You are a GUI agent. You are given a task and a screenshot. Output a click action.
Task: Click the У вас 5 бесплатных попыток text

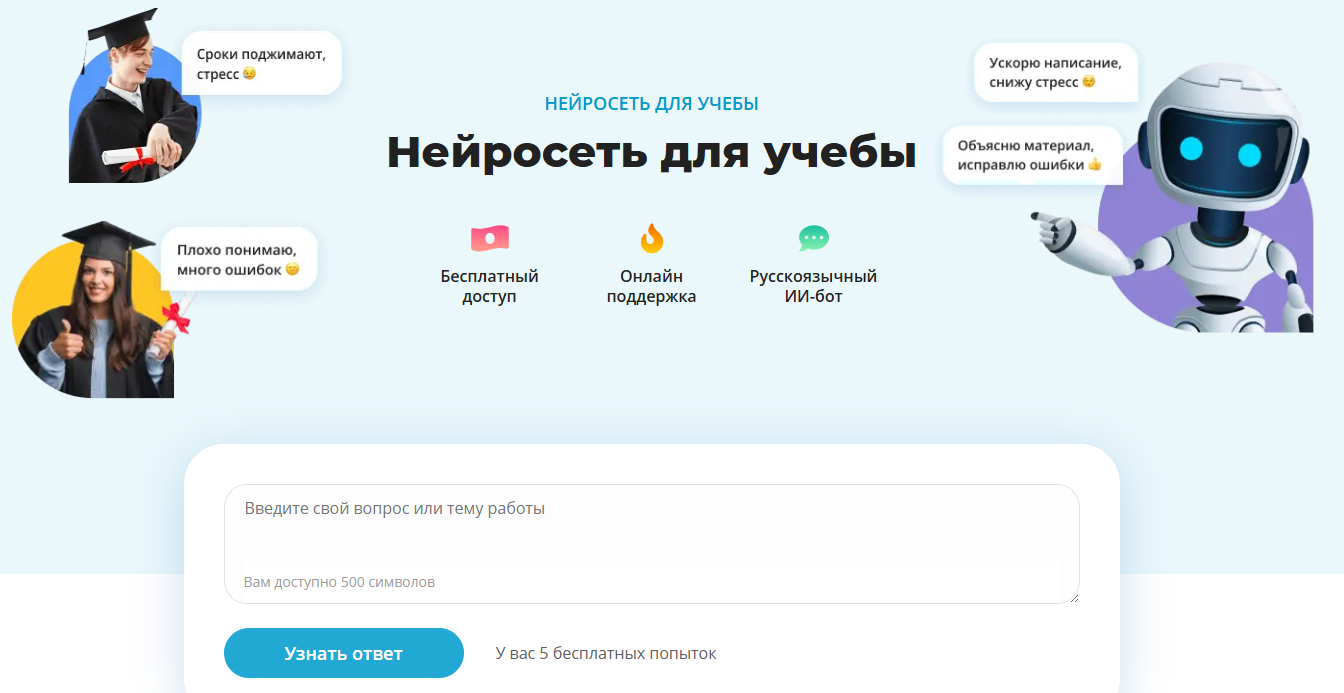click(x=603, y=652)
